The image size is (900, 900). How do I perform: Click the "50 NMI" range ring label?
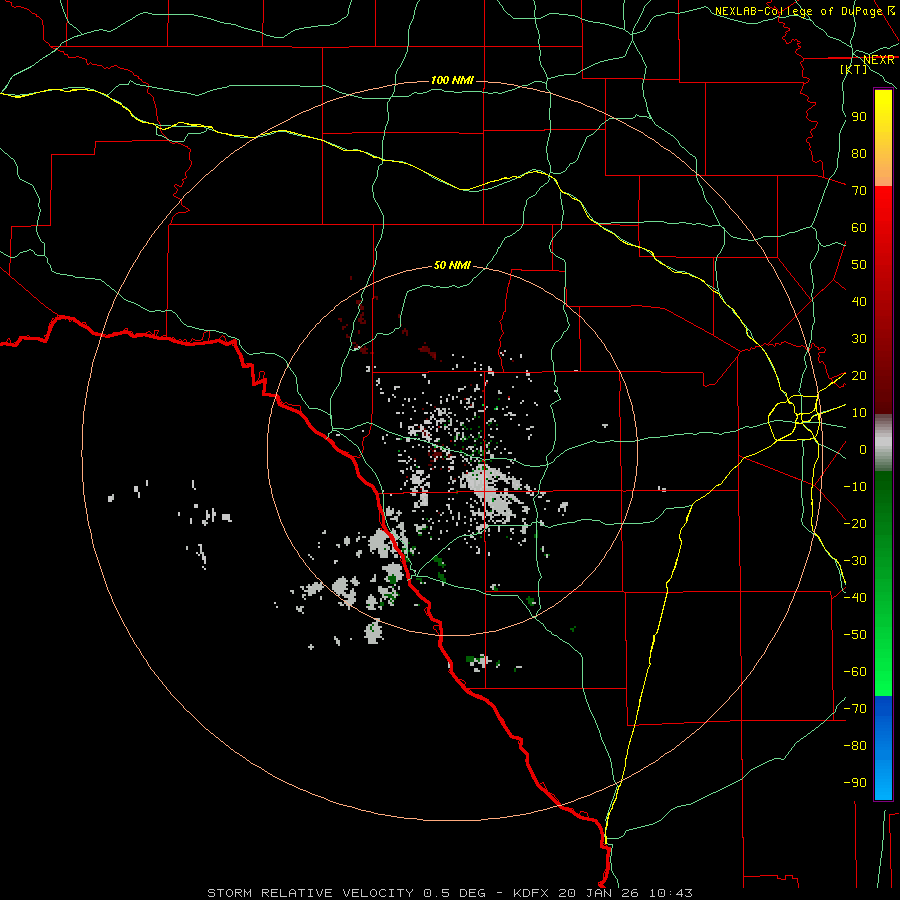[452, 265]
